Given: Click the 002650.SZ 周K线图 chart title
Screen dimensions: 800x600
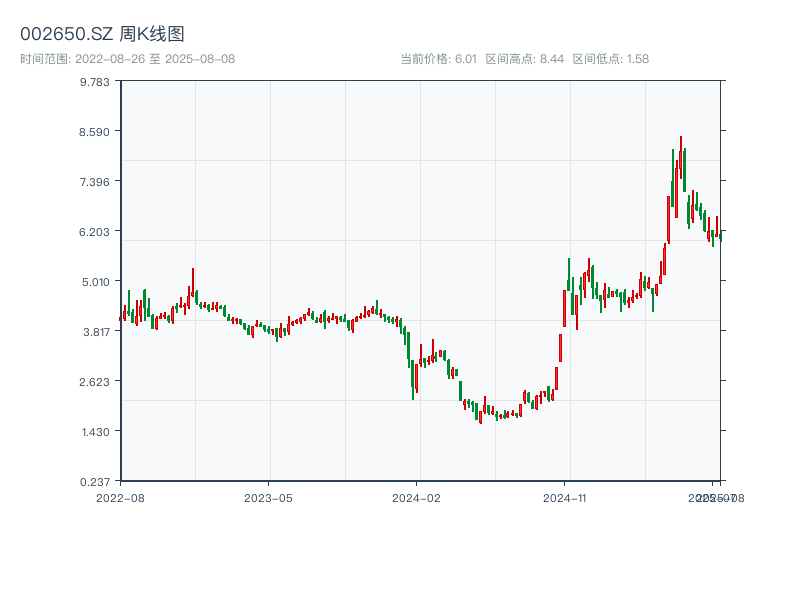Looking at the screenshot, I should (x=102, y=35).
